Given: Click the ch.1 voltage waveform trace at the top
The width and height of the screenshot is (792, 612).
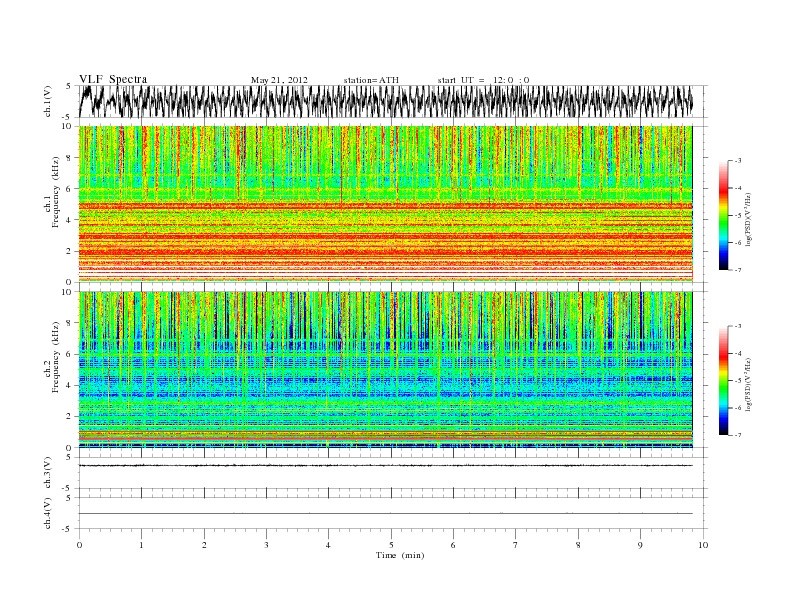Looking at the screenshot, I should point(385,101).
